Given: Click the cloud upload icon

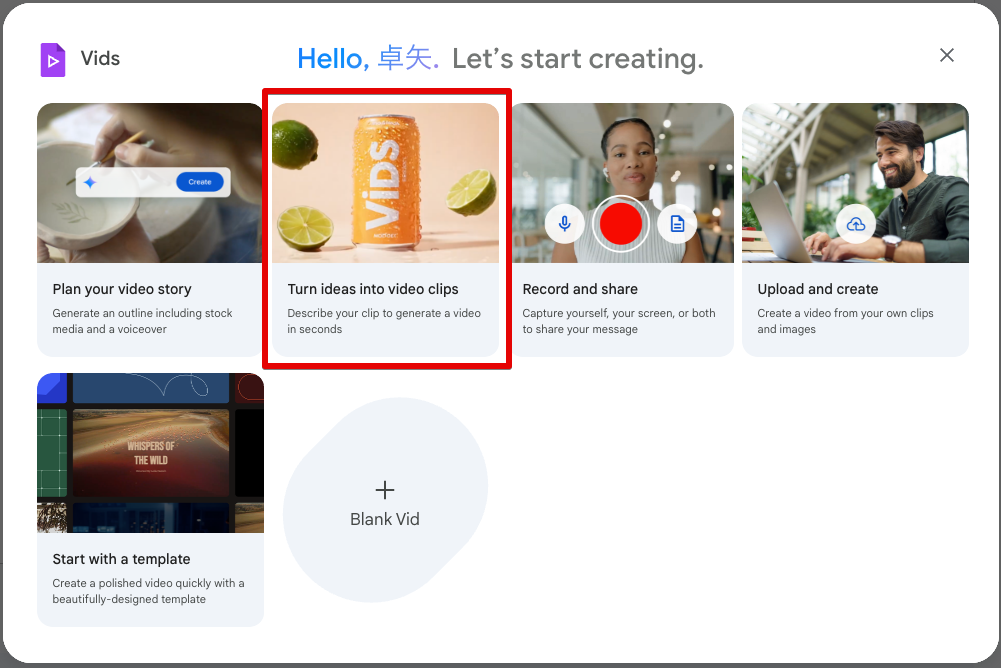Looking at the screenshot, I should coord(856,224).
